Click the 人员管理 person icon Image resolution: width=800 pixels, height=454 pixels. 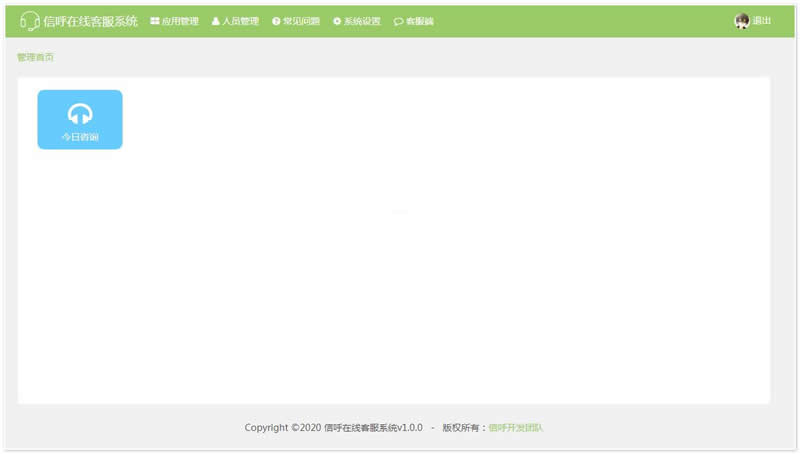click(215, 21)
